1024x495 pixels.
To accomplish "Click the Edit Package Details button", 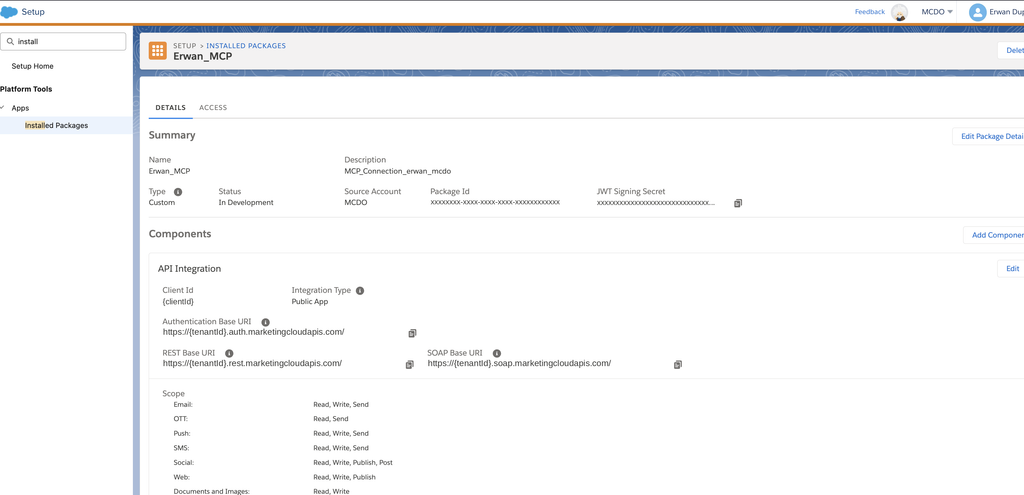I will (988, 136).
